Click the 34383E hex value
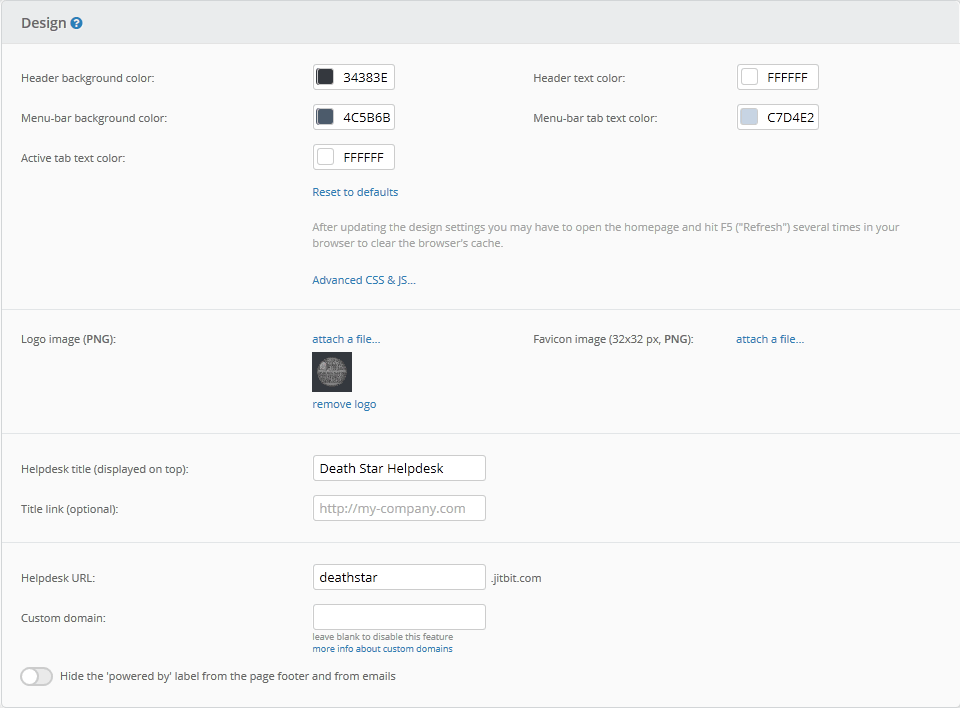Screen dimensions: 960x708 (x=366, y=76)
